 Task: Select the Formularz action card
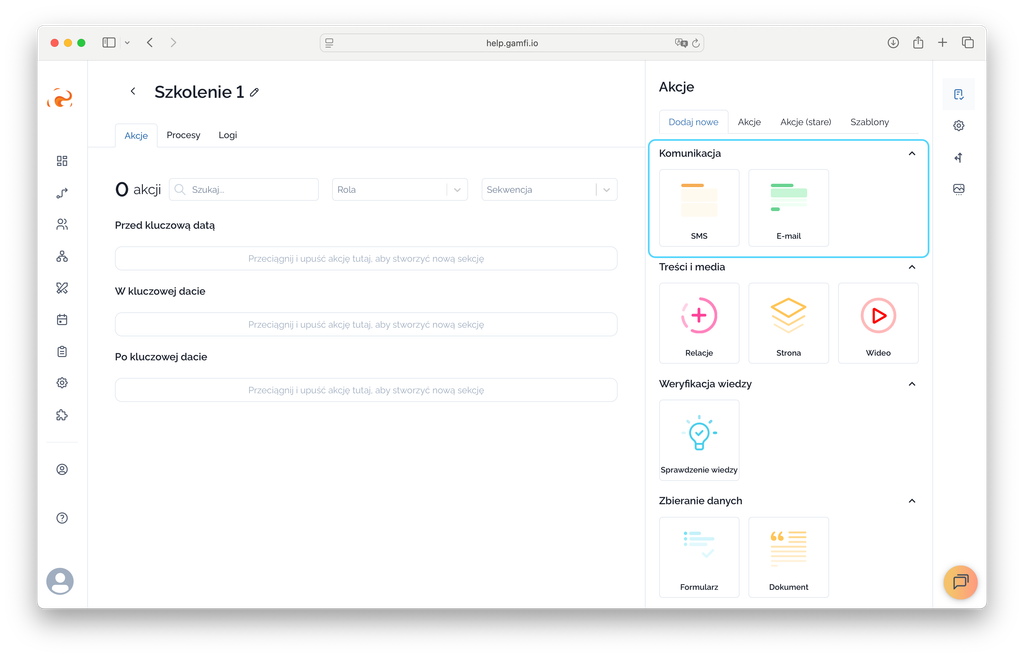click(699, 556)
